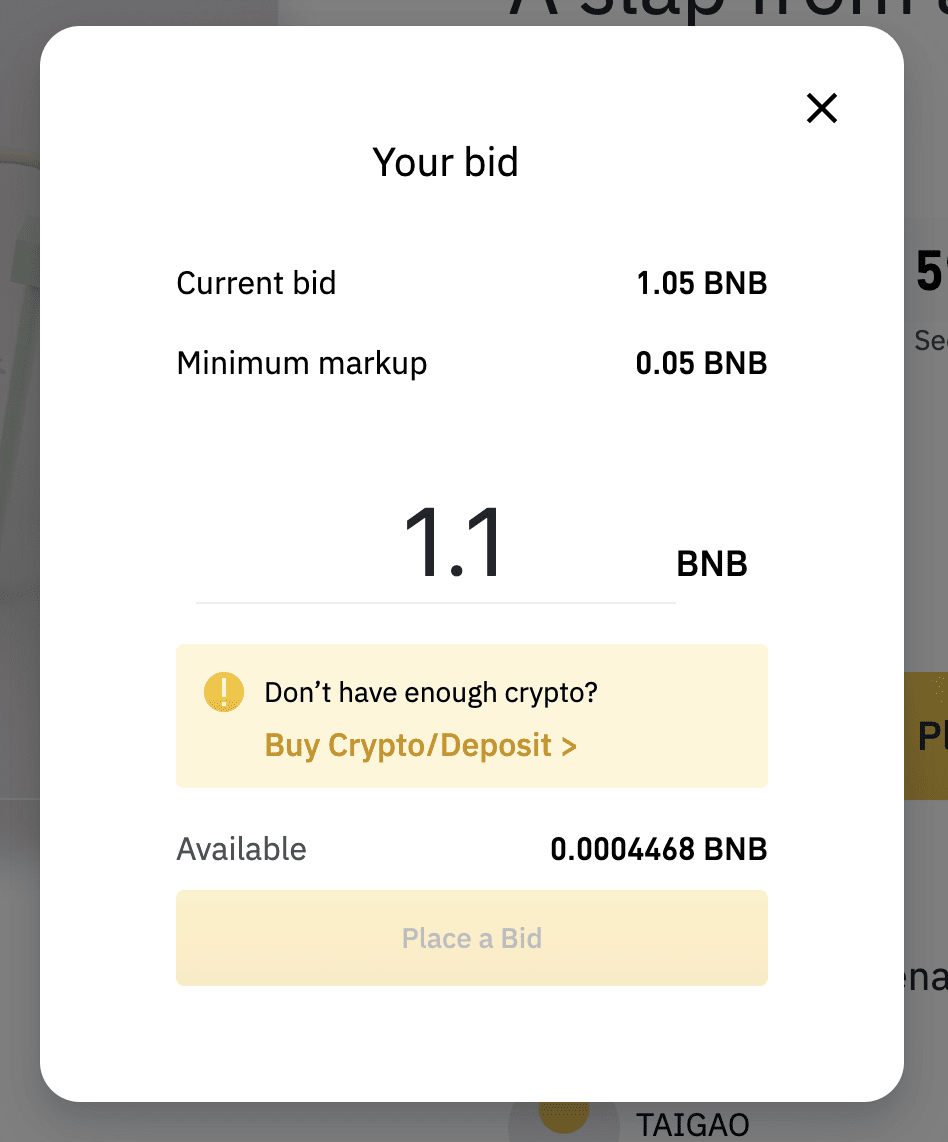Click the Your bid dialog title
Image resolution: width=948 pixels, height=1142 pixels.
tap(445, 162)
